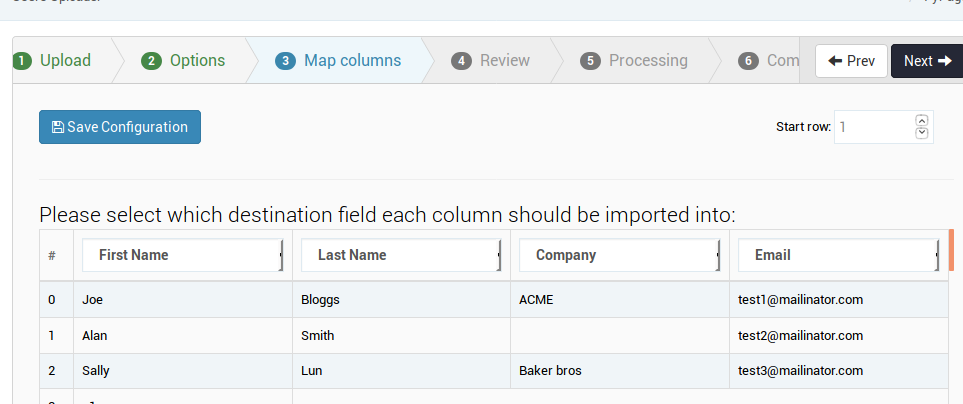
Task: Click the # column header
Action: point(57,255)
